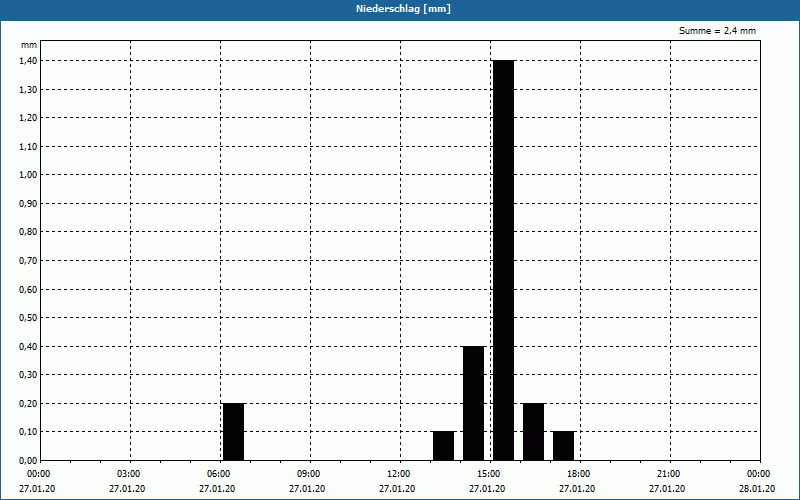
Task: Select the 06:00 time label
Action: 219,474
